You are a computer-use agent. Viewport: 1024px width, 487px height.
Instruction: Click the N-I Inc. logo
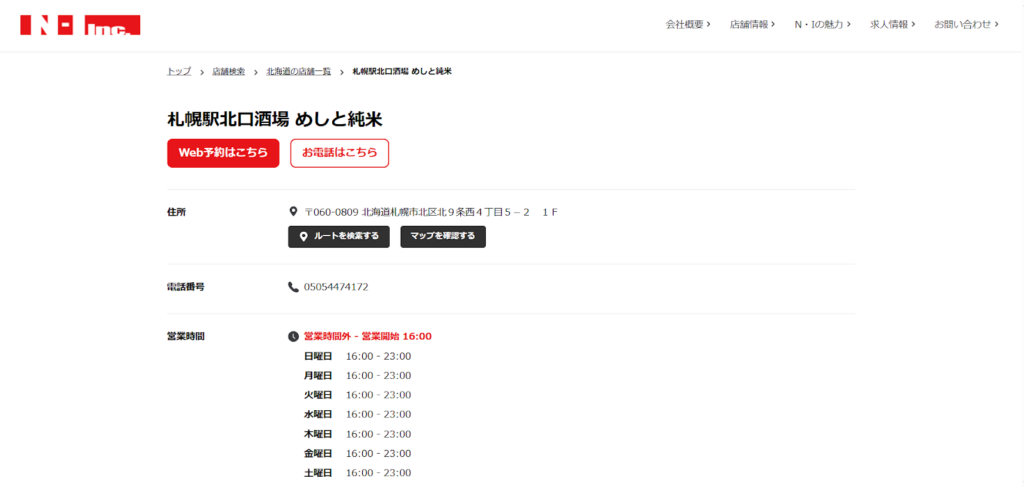pyautogui.click(x=80, y=25)
